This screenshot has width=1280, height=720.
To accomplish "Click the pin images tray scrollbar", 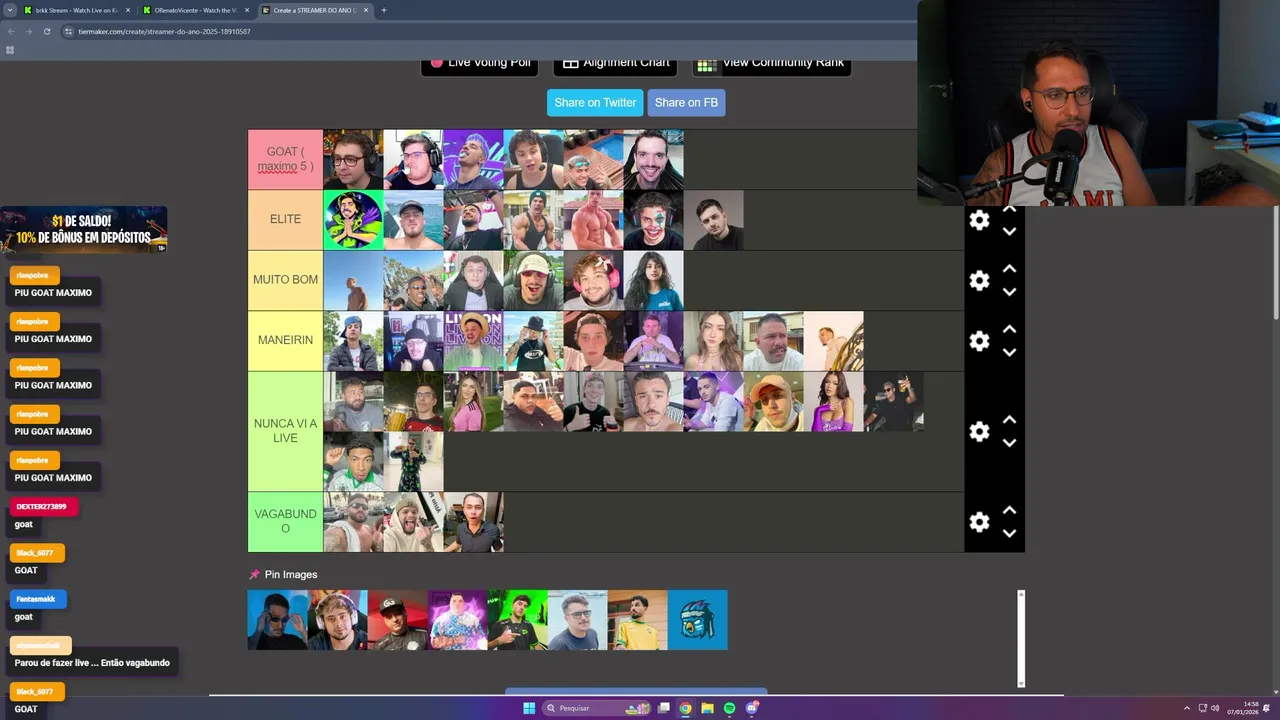I will pos(1021,638).
